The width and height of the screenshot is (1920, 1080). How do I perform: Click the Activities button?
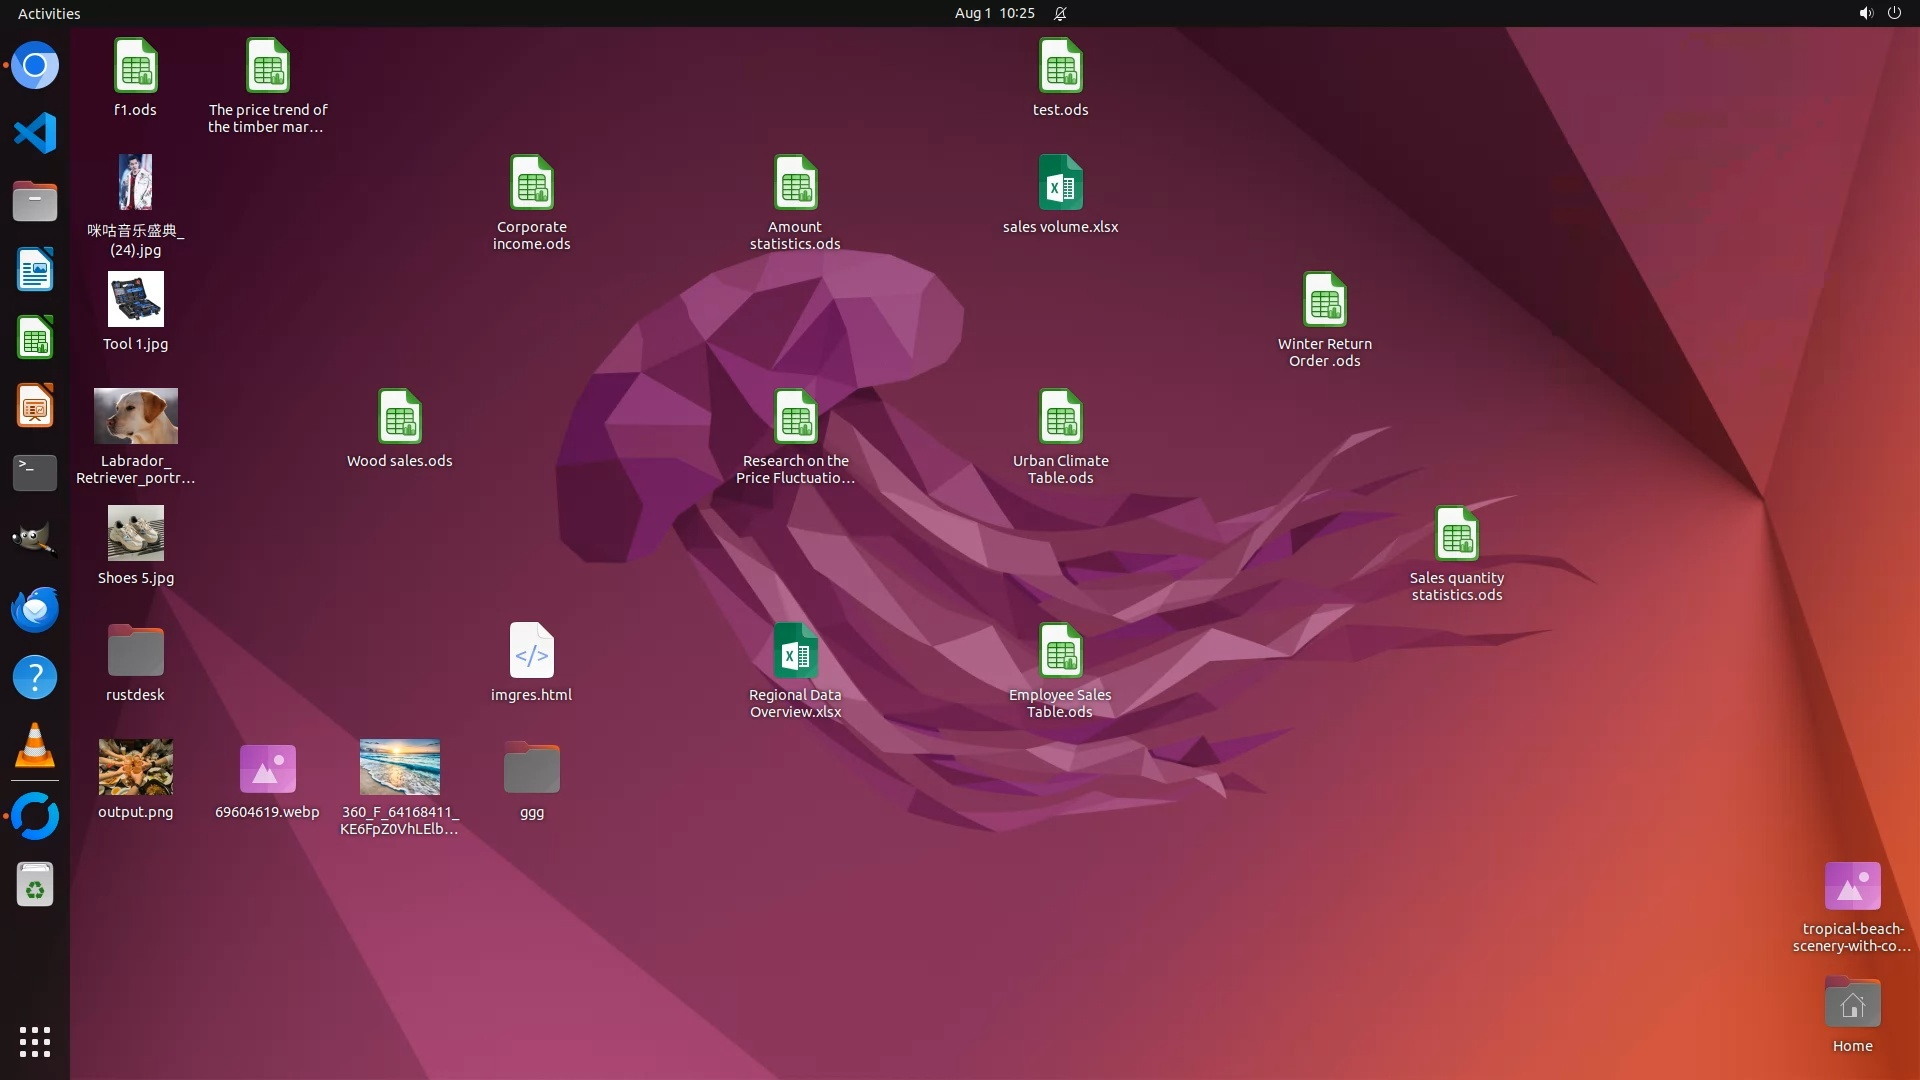[x=49, y=13]
